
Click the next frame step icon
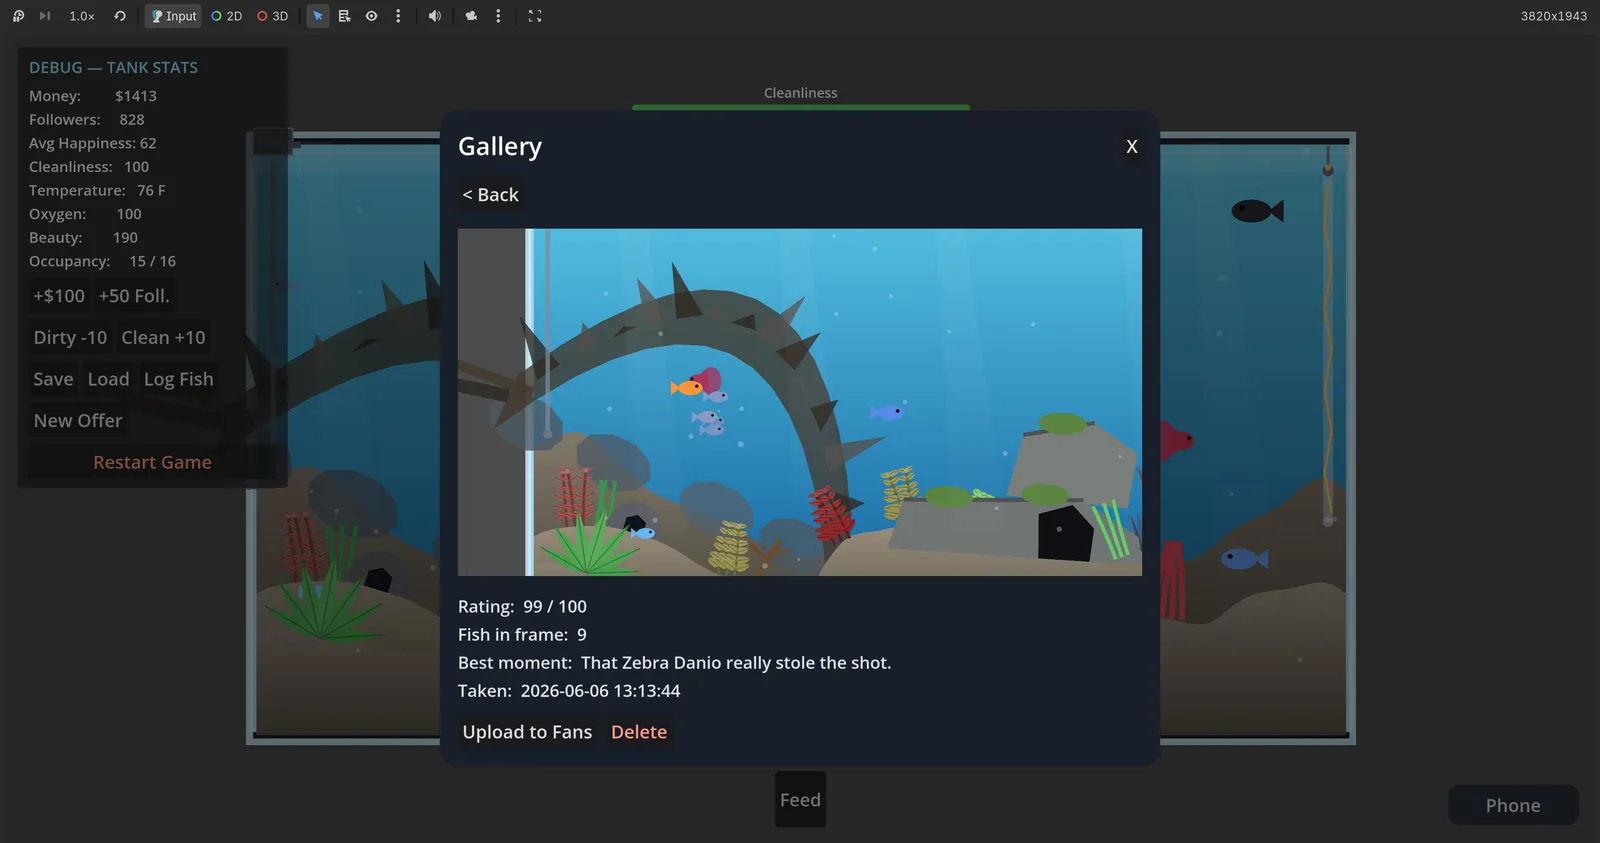pos(45,16)
